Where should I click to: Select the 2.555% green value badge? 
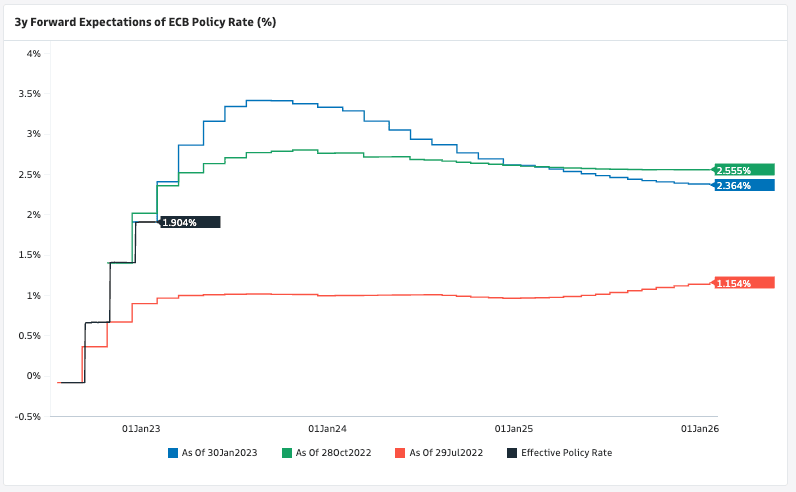point(745,170)
